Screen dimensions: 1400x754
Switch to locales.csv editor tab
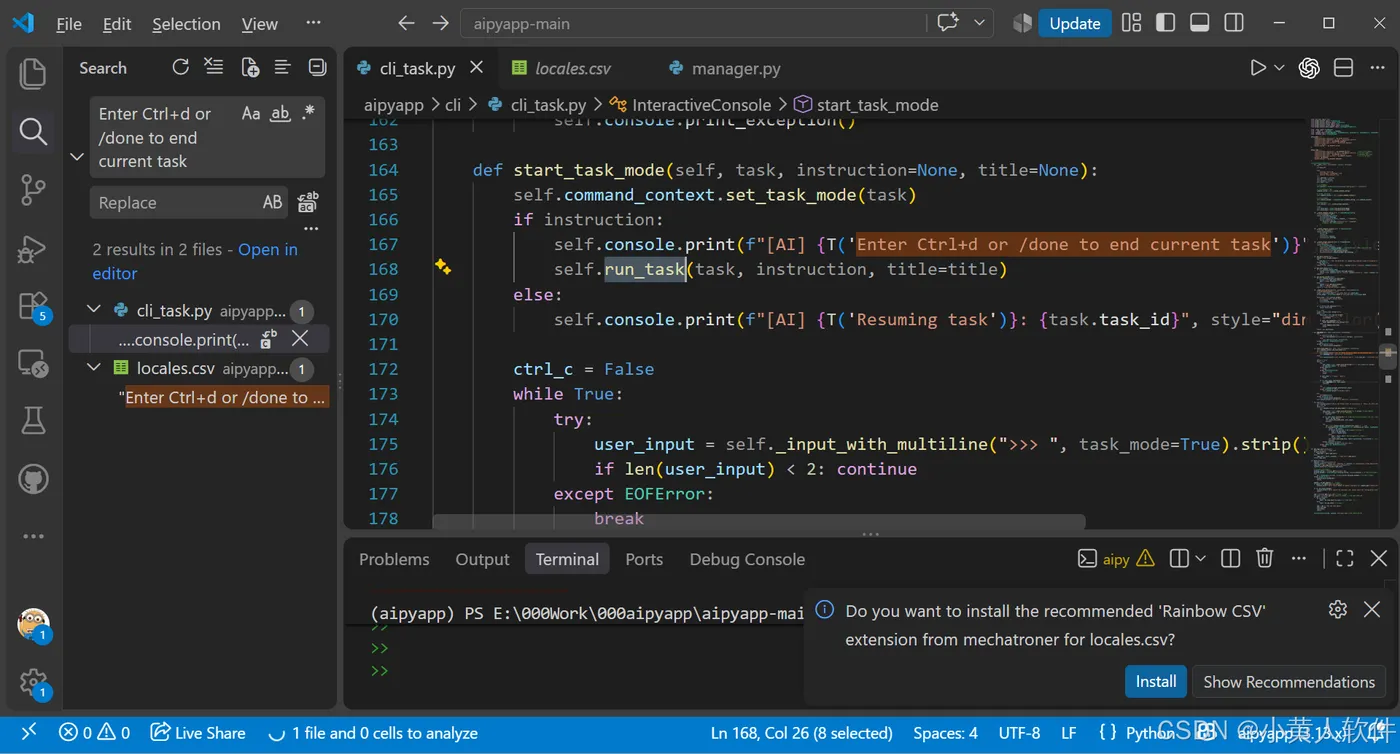tap(573, 68)
